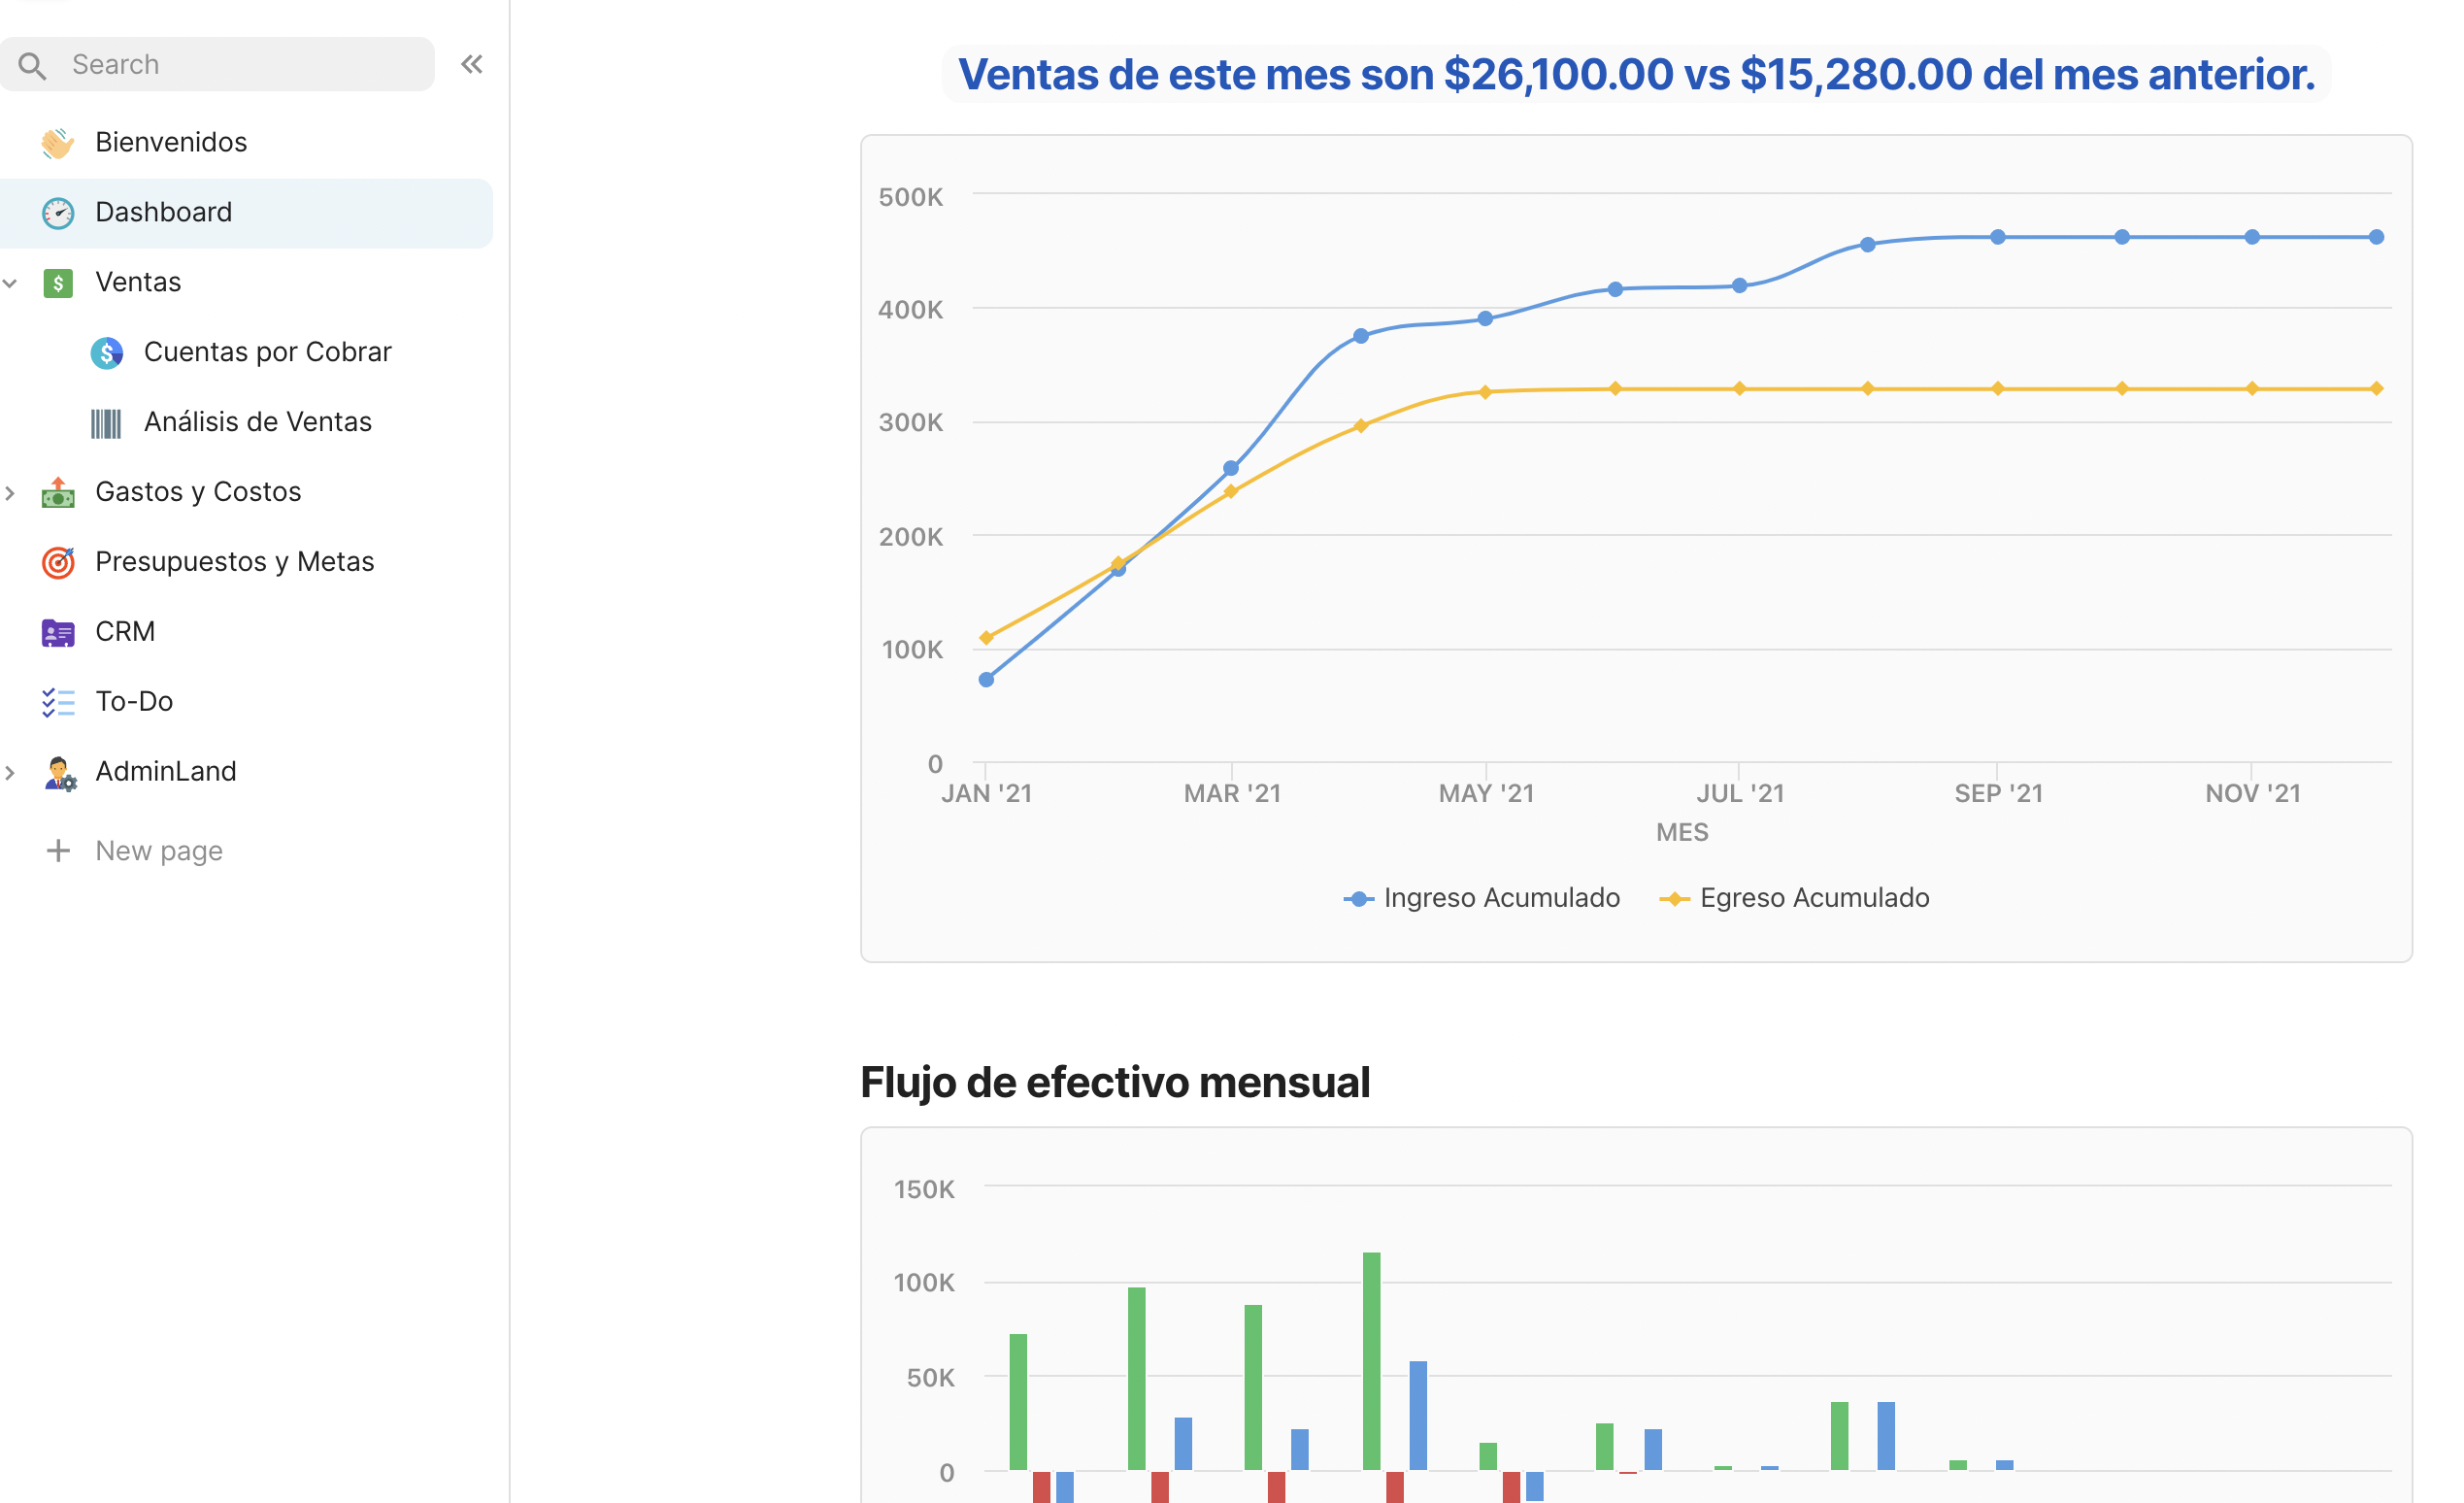Expand the AdminLand section chevron
Image resolution: width=2464 pixels, height=1503 pixels.
coord(10,773)
